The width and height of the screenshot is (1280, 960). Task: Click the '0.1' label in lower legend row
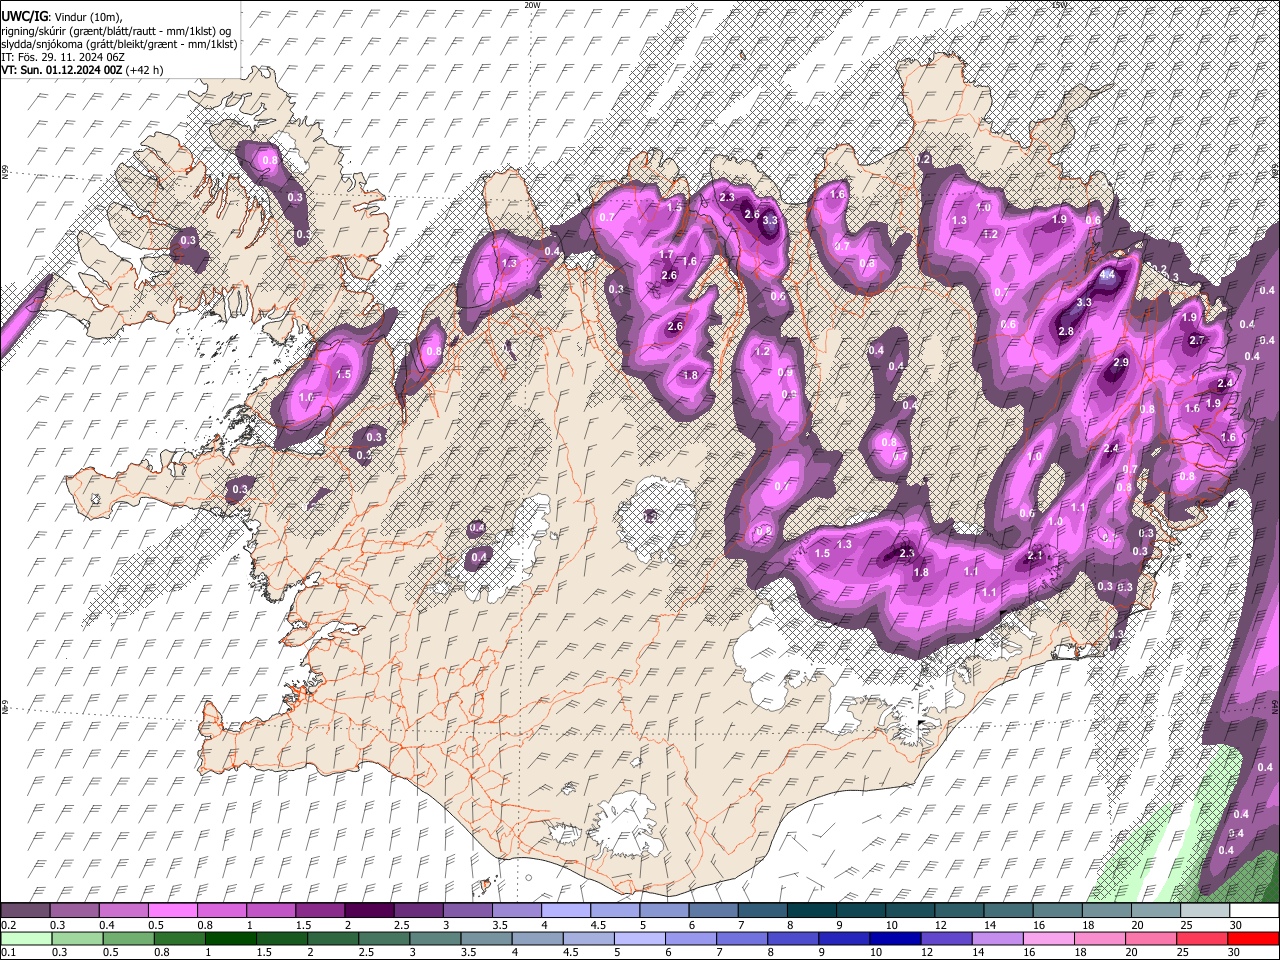point(9,952)
